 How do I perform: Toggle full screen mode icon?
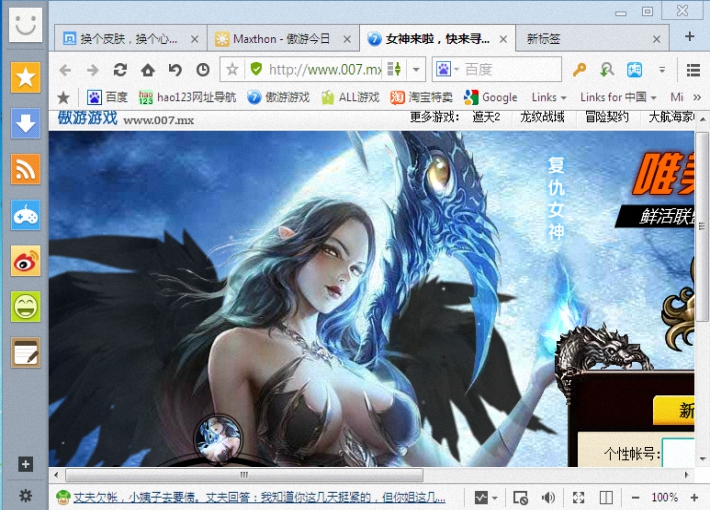578,498
